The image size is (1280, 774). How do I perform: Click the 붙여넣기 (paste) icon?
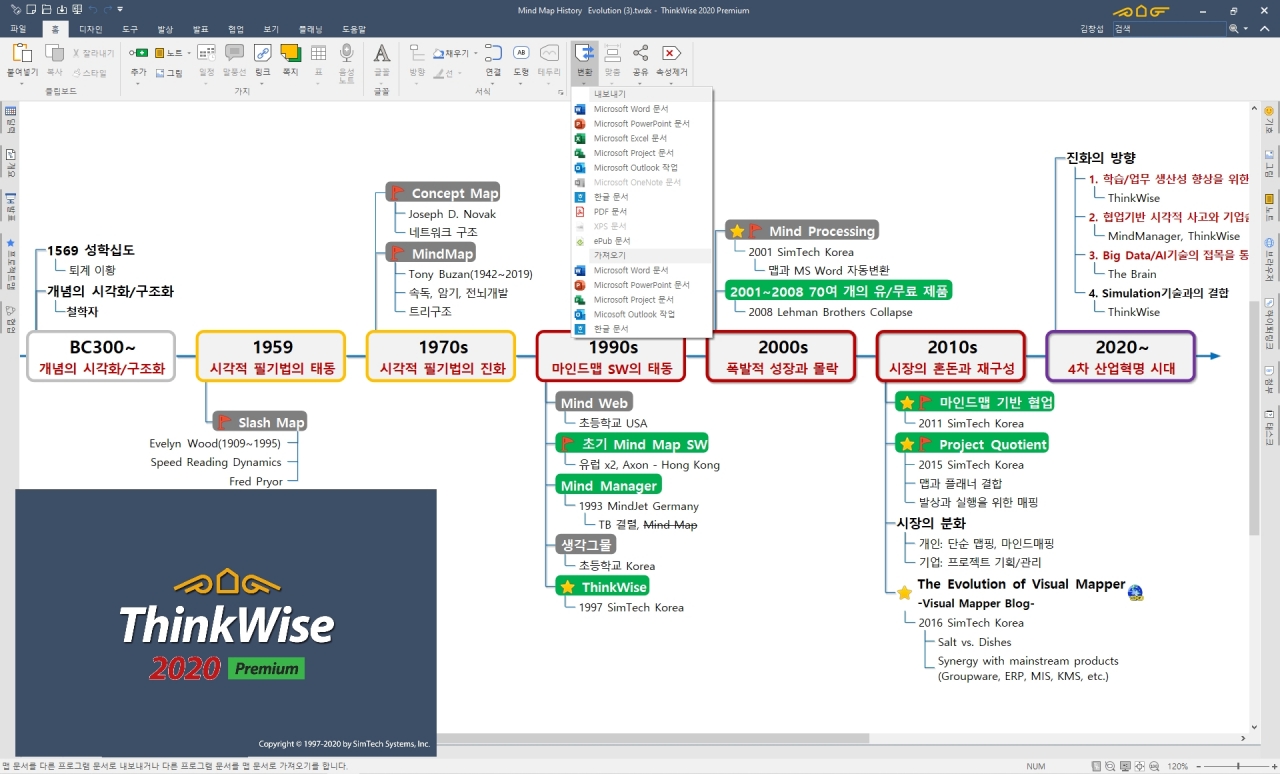point(21,54)
